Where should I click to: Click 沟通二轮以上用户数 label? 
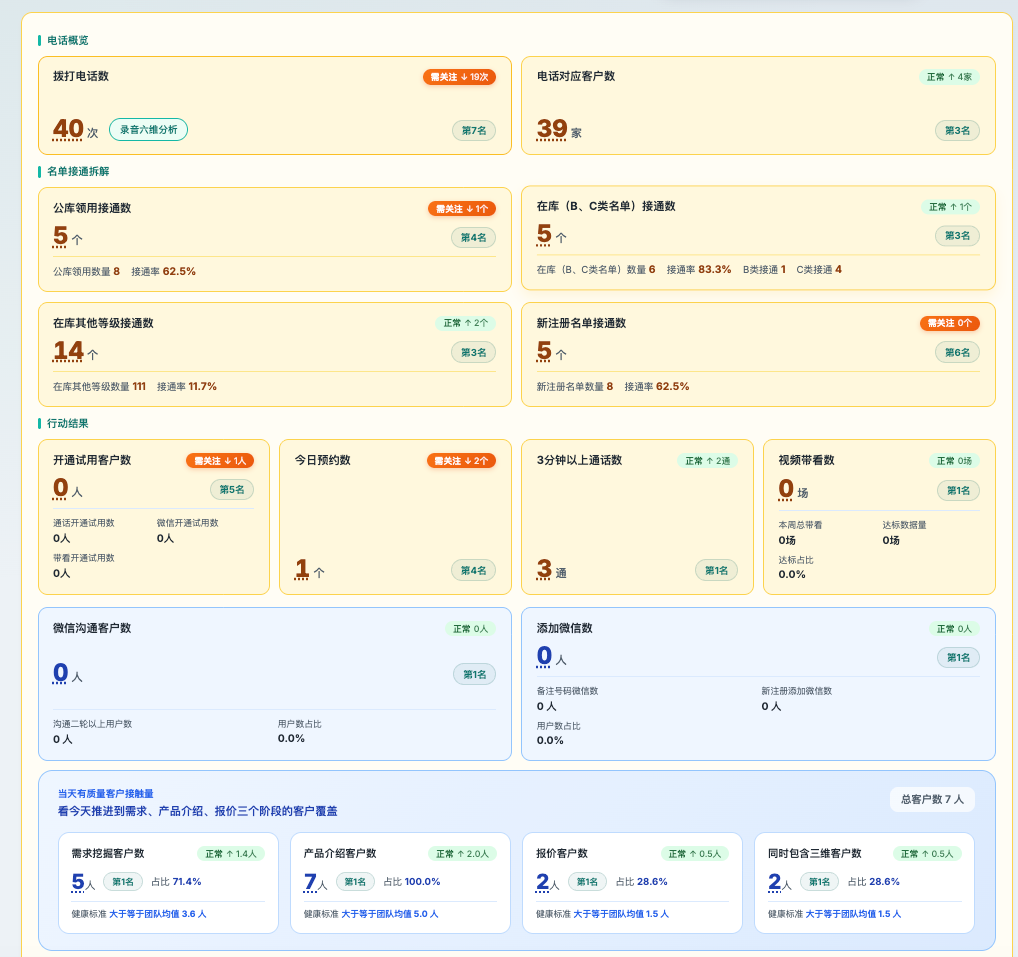pyautogui.click(x=92, y=724)
